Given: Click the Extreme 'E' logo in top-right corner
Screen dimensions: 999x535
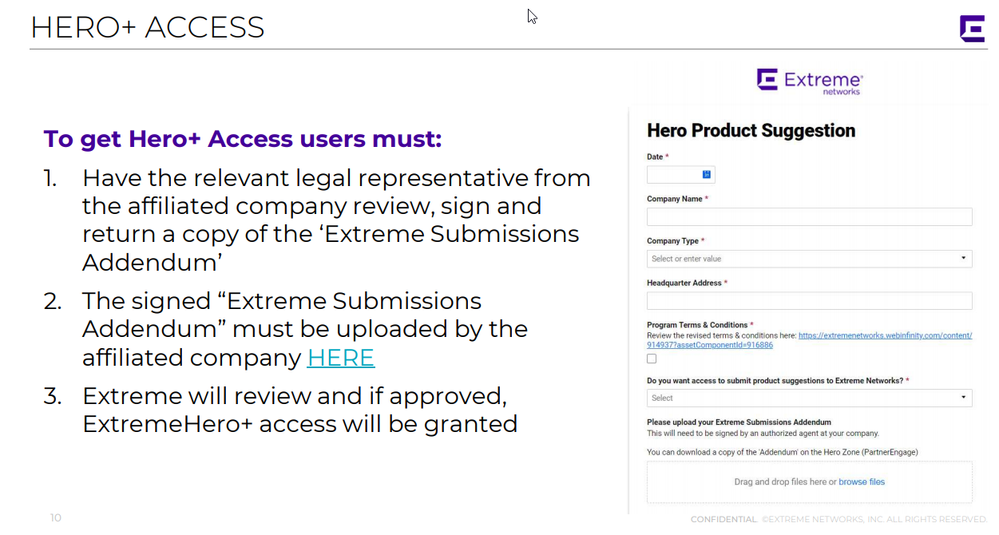Looking at the screenshot, I should click(972, 28).
